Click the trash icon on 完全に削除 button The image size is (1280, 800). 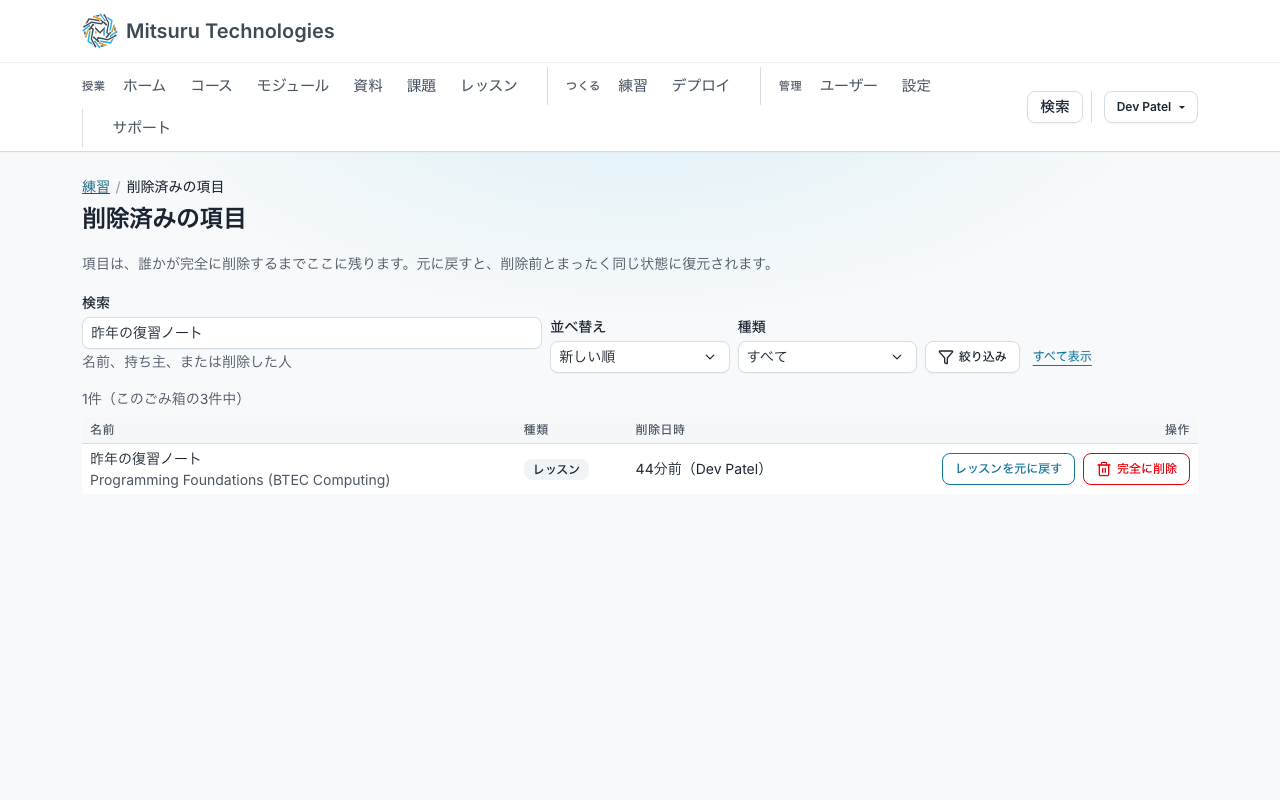pyautogui.click(x=1104, y=469)
